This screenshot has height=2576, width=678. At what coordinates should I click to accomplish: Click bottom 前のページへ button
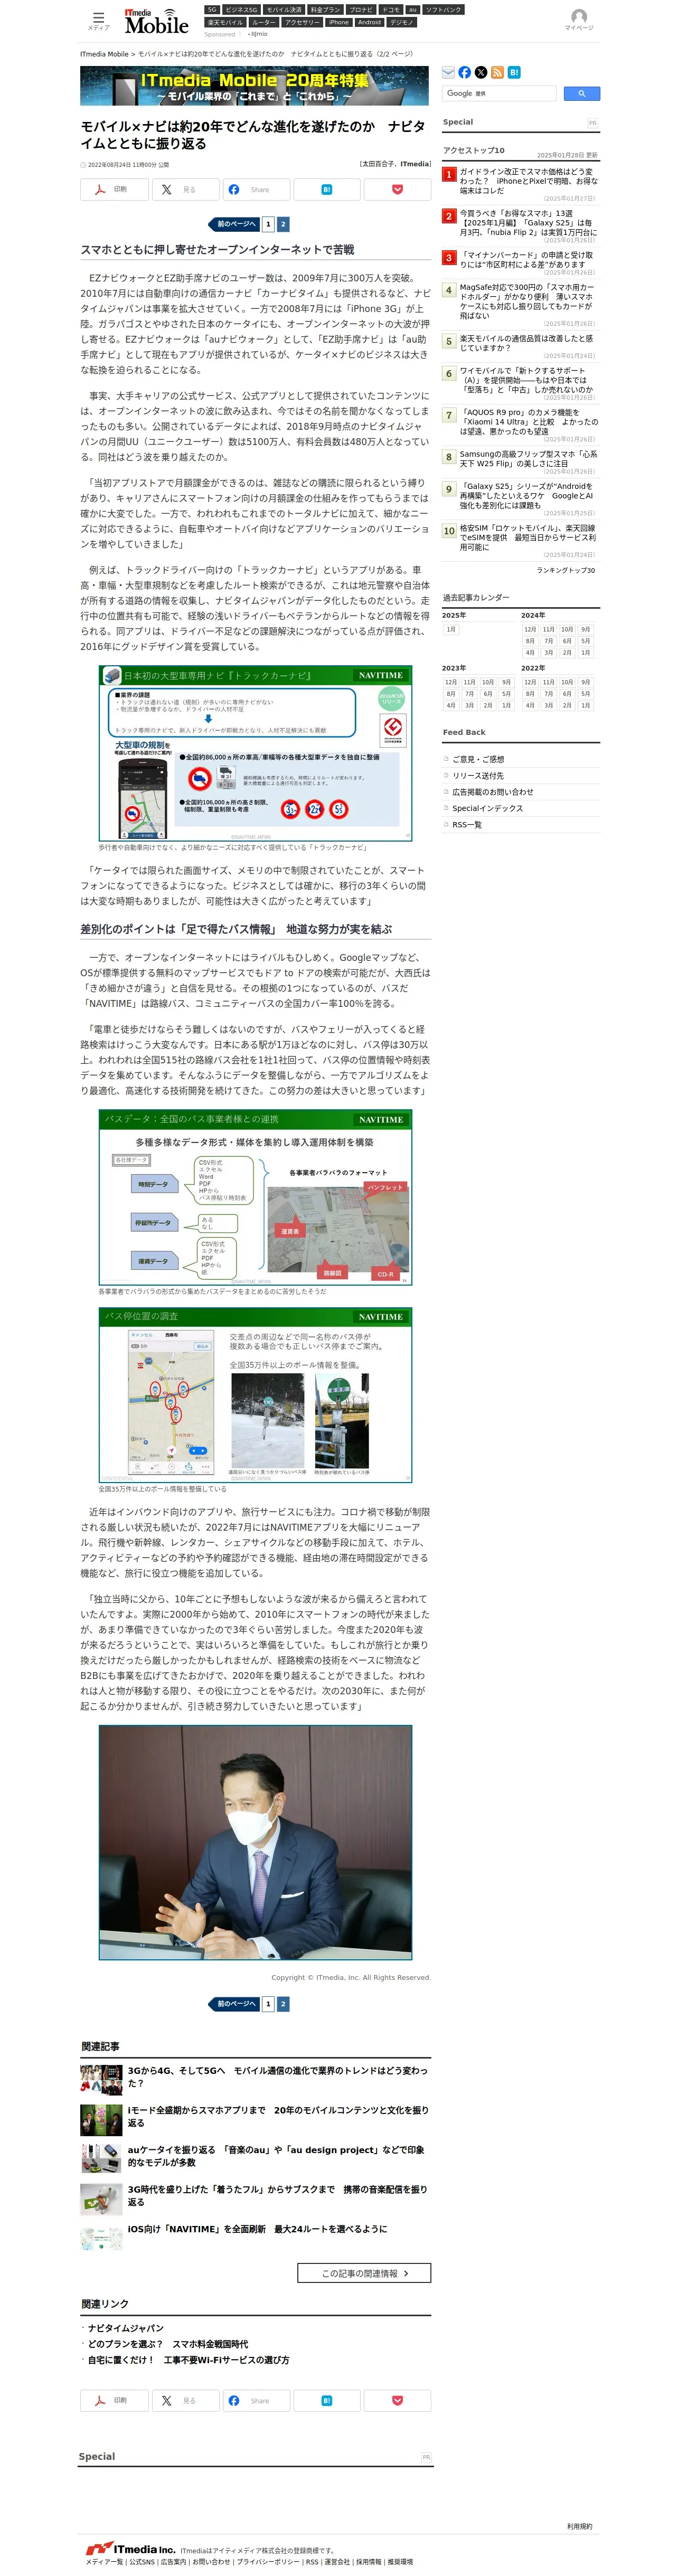click(234, 2003)
